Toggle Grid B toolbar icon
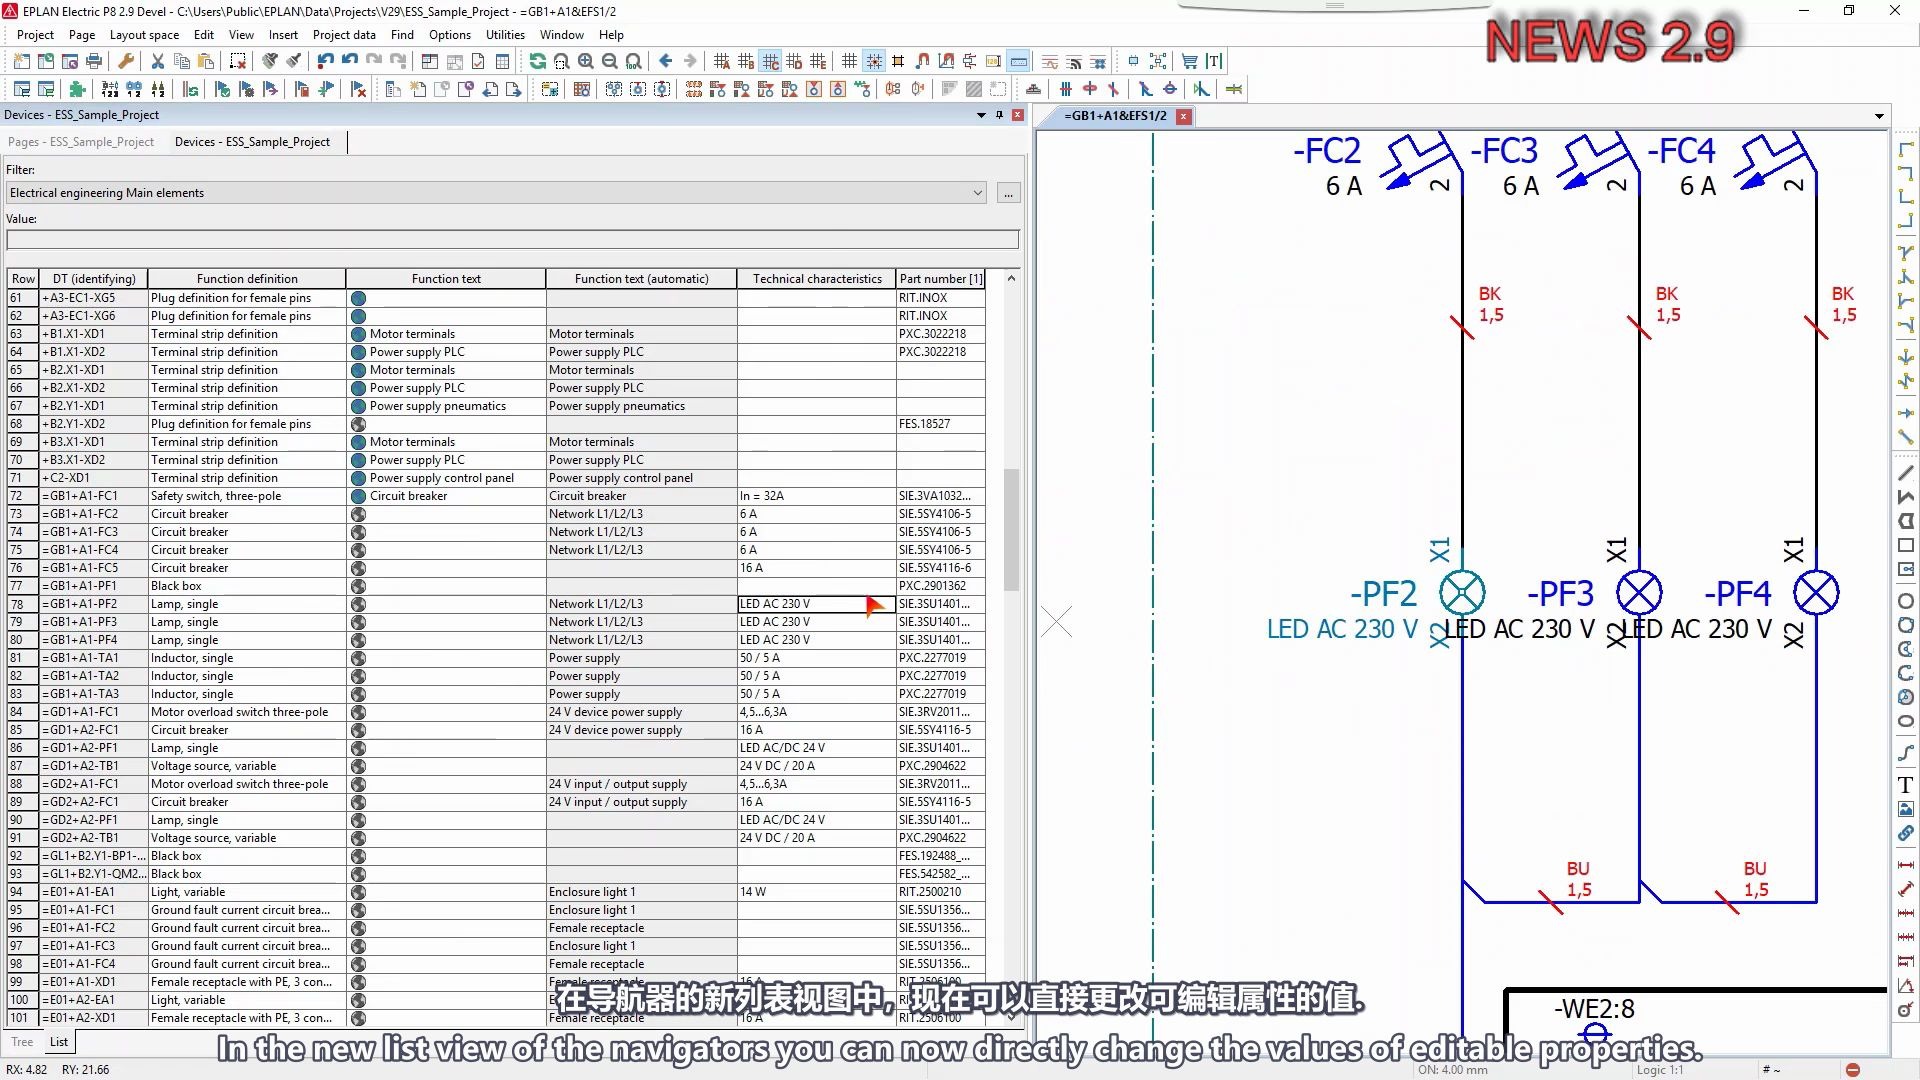 click(745, 61)
